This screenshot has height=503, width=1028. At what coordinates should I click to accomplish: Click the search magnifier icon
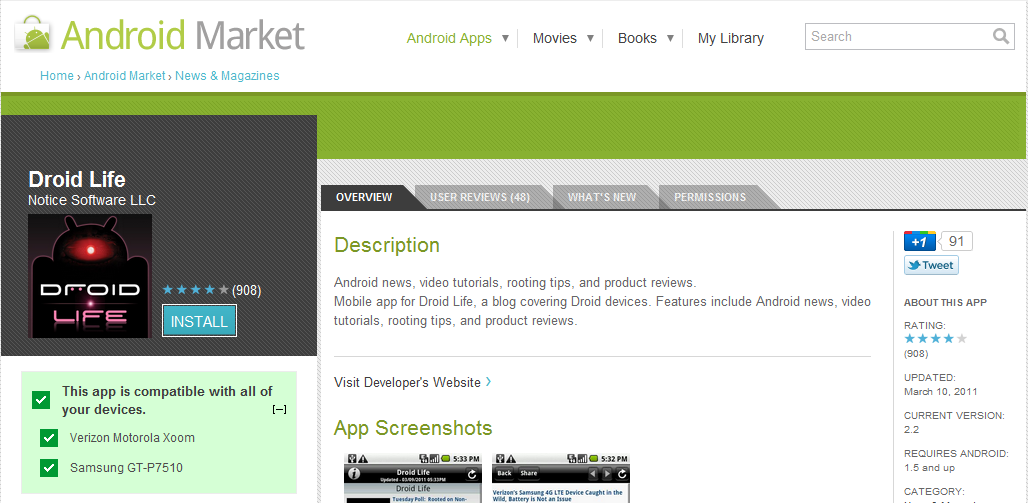point(1001,37)
